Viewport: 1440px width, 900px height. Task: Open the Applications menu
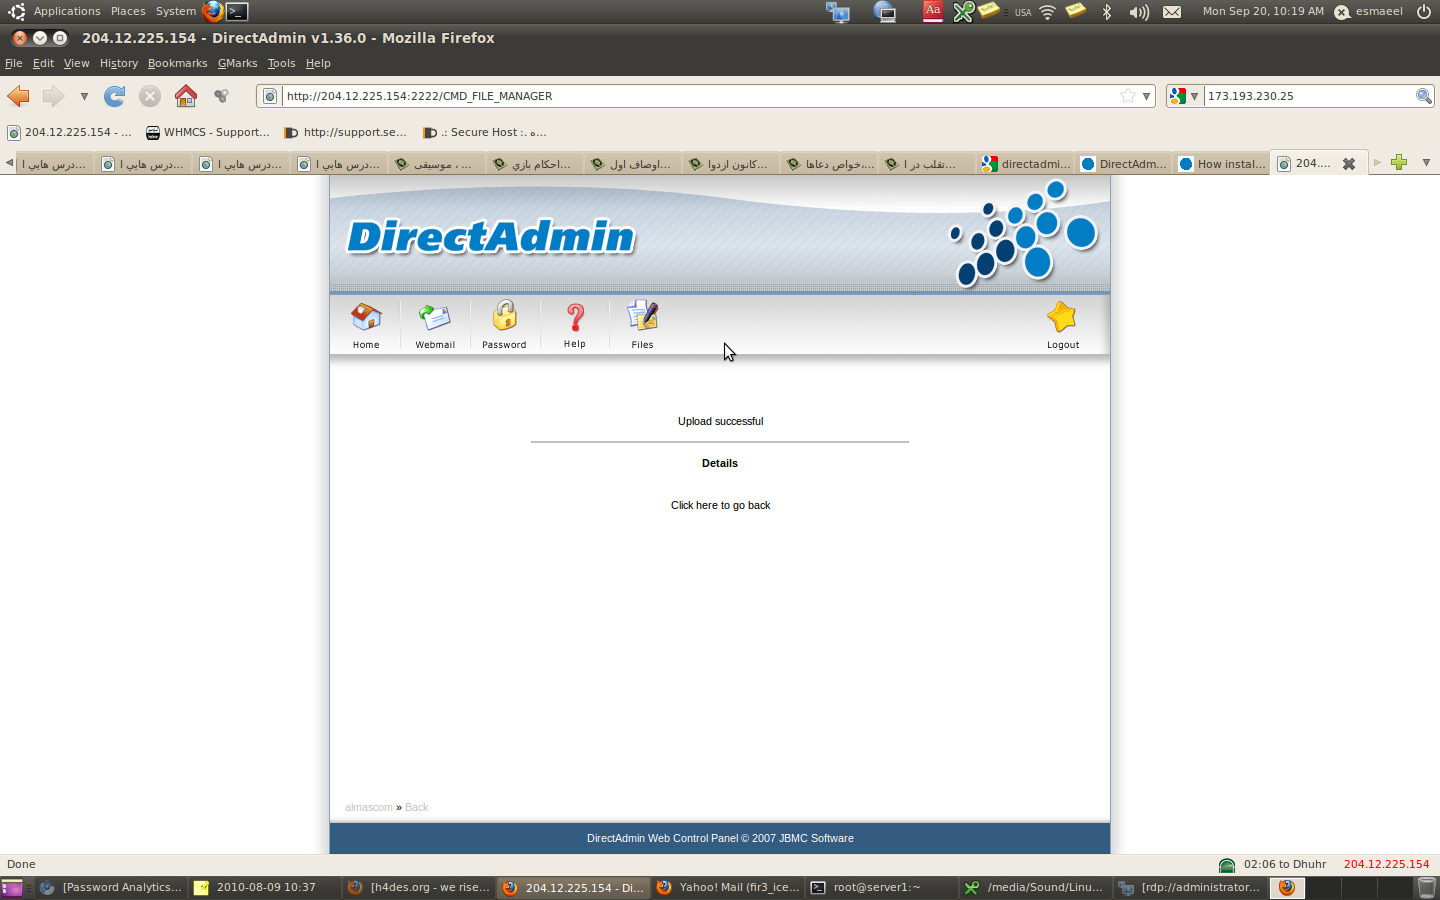(x=67, y=11)
